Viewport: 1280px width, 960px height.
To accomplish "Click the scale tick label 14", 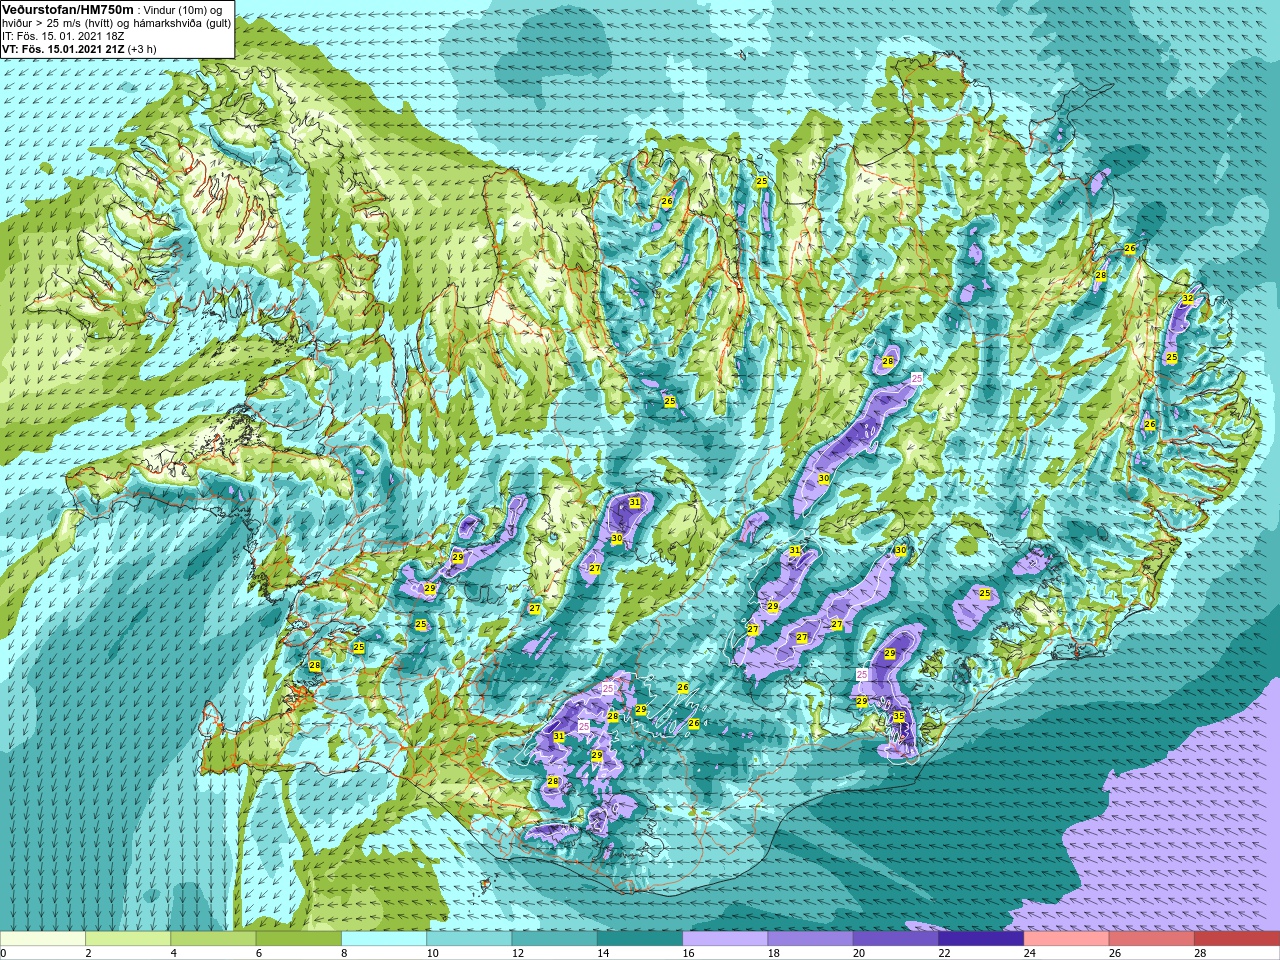I will tap(603, 953).
